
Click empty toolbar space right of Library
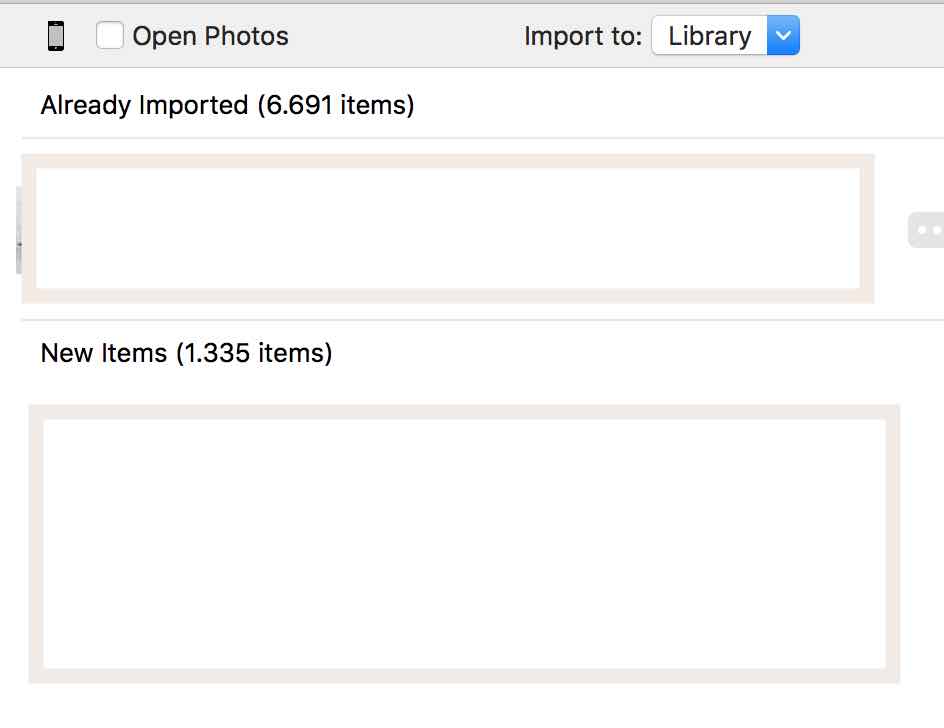coord(870,36)
